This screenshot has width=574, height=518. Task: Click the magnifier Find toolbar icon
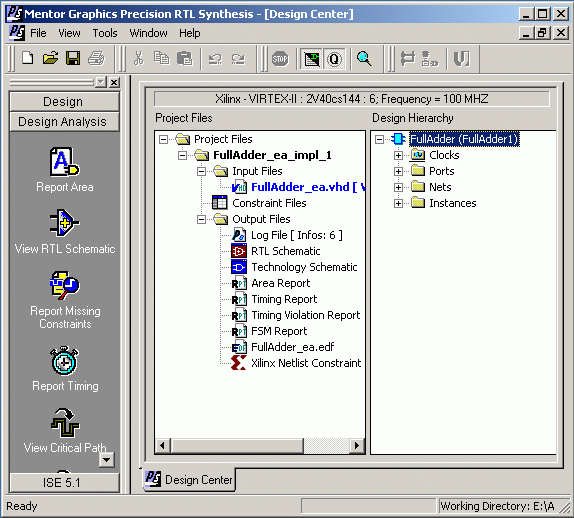(364, 59)
